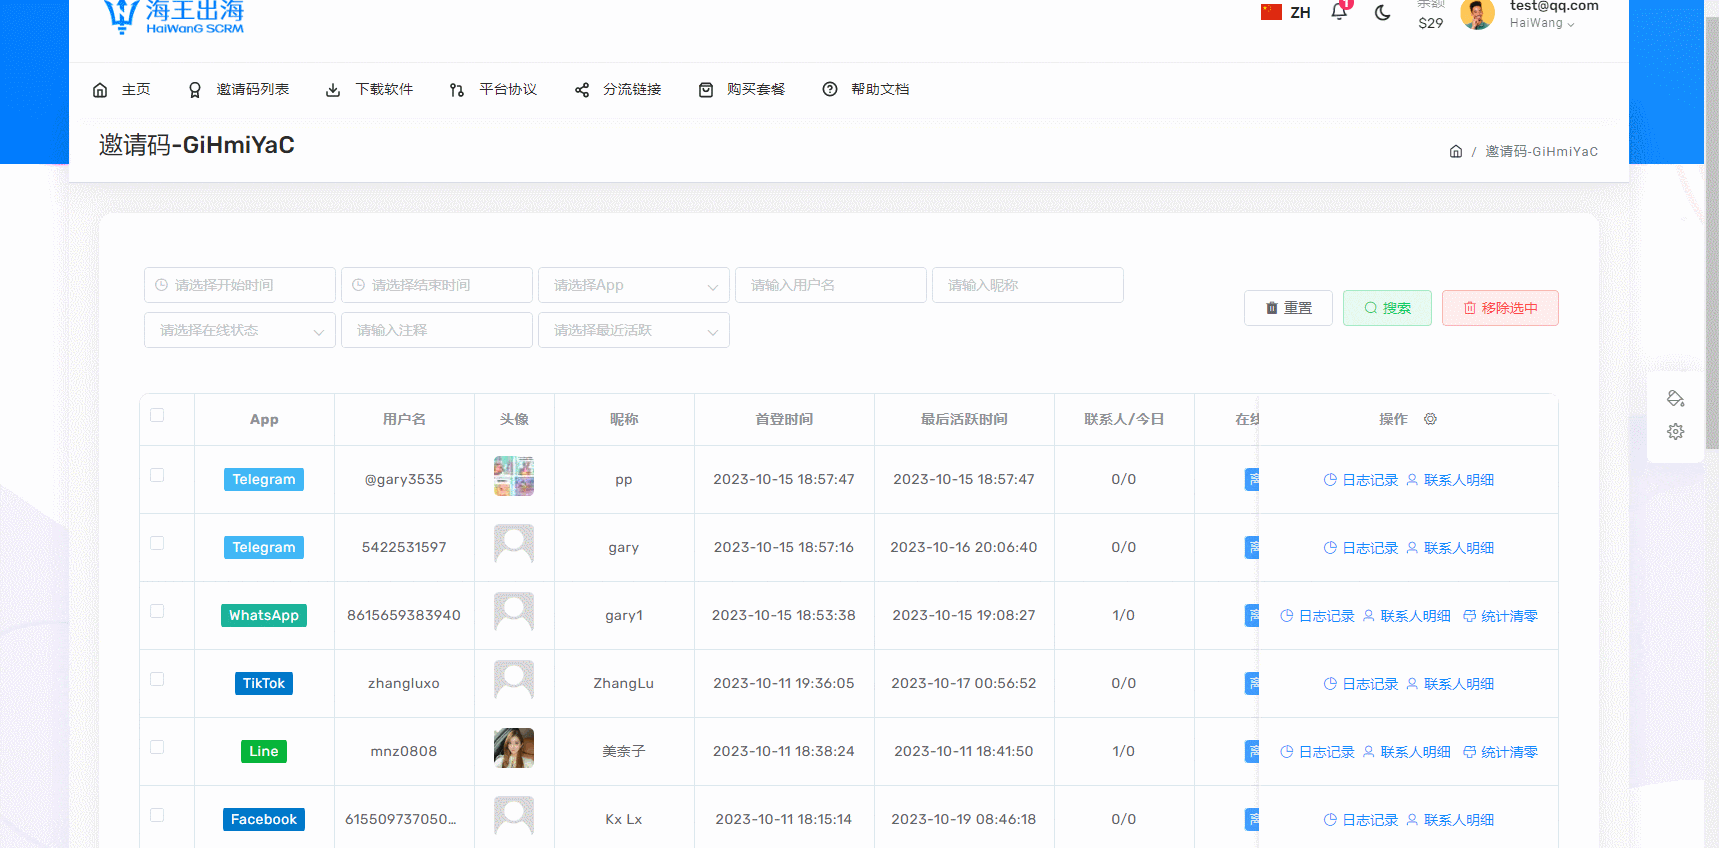This screenshot has width=1719, height=848.
Task: Open 平台协议 menu item
Action: 493,90
